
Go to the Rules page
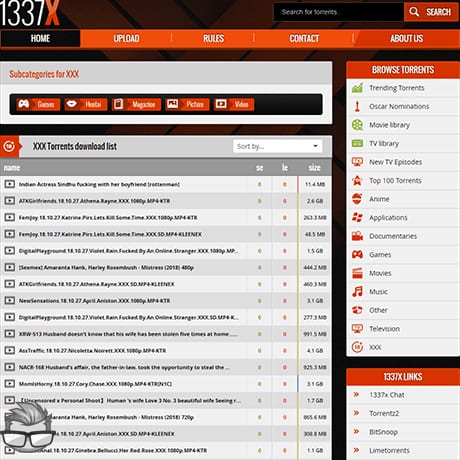point(214,38)
